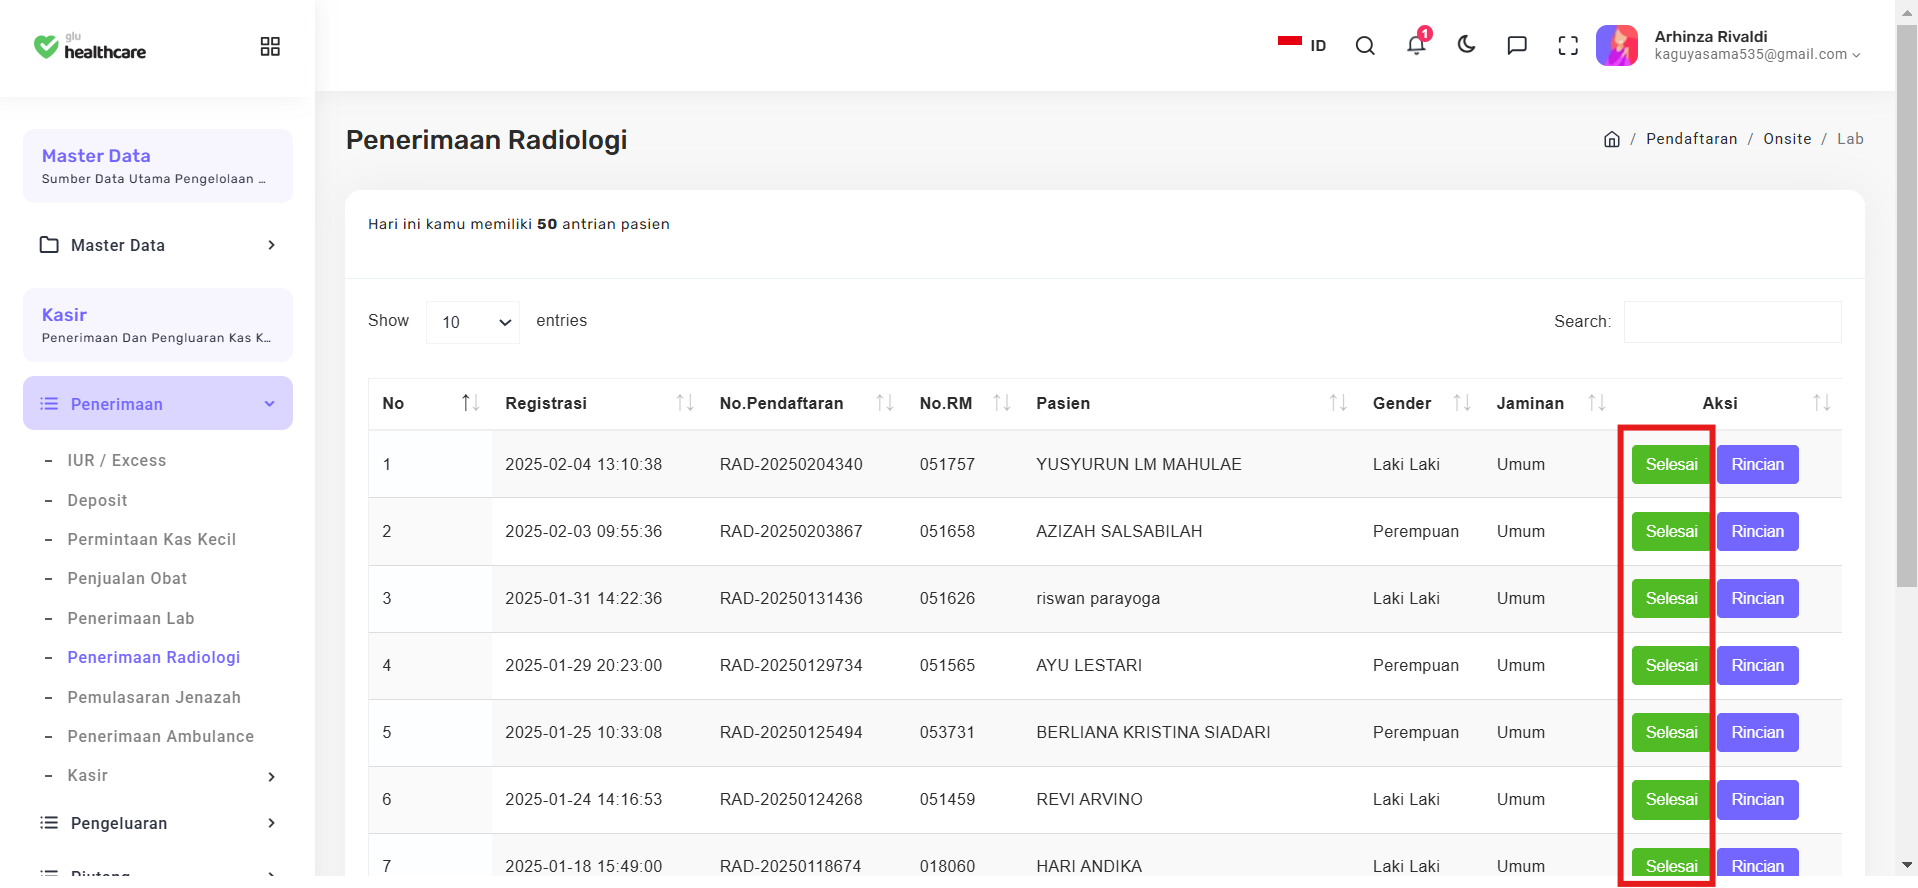Click Selesai for AYU LESTARI
This screenshot has height=888, width=1918.
pyautogui.click(x=1671, y=665)
